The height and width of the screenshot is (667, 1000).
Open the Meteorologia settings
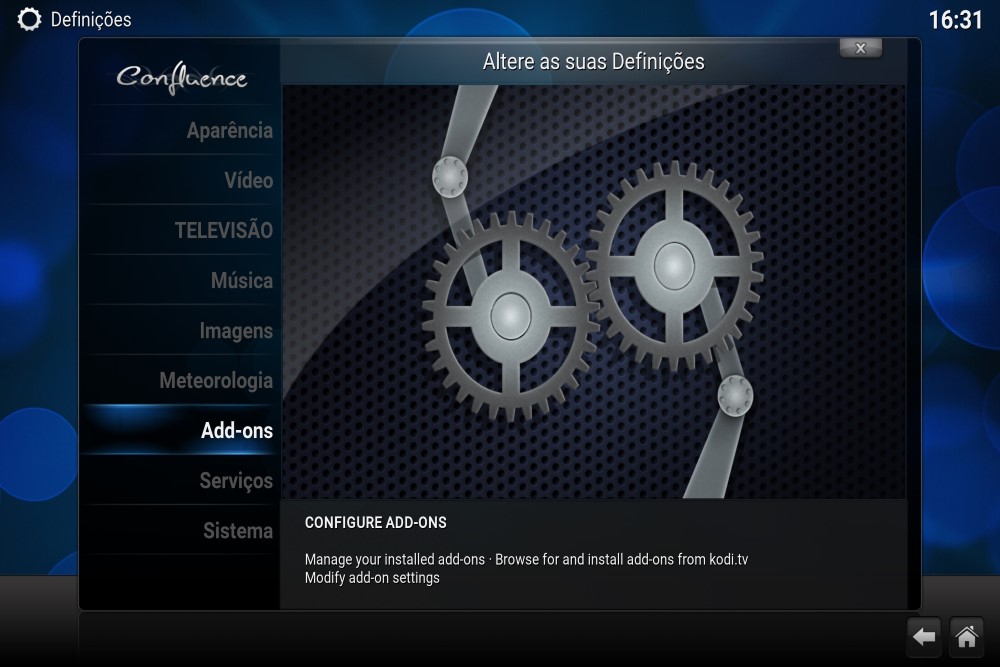(215, 381)
